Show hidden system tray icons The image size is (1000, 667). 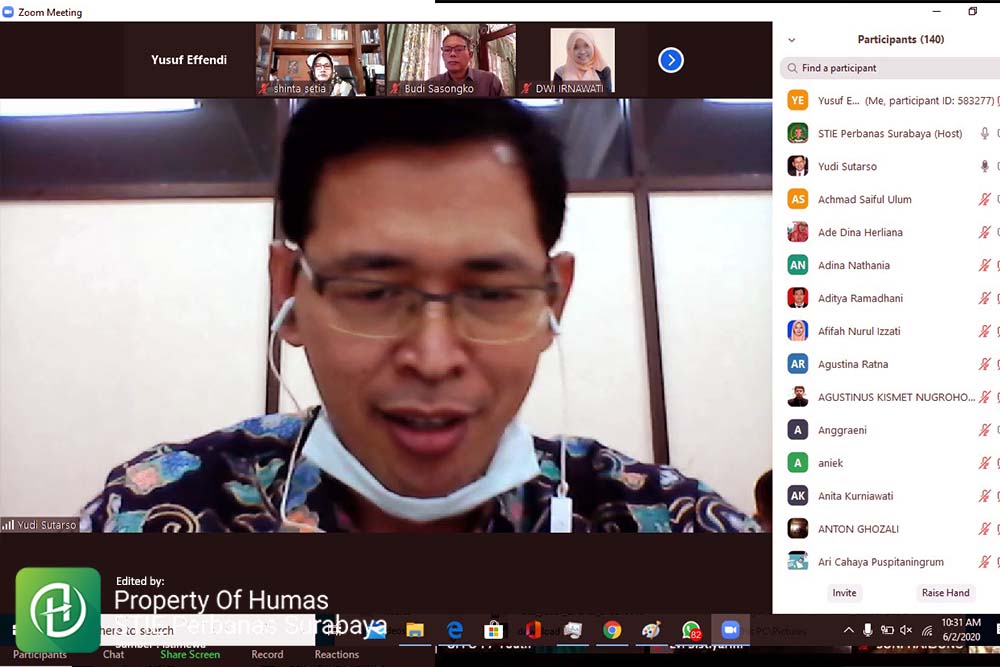tap(849, 630)
